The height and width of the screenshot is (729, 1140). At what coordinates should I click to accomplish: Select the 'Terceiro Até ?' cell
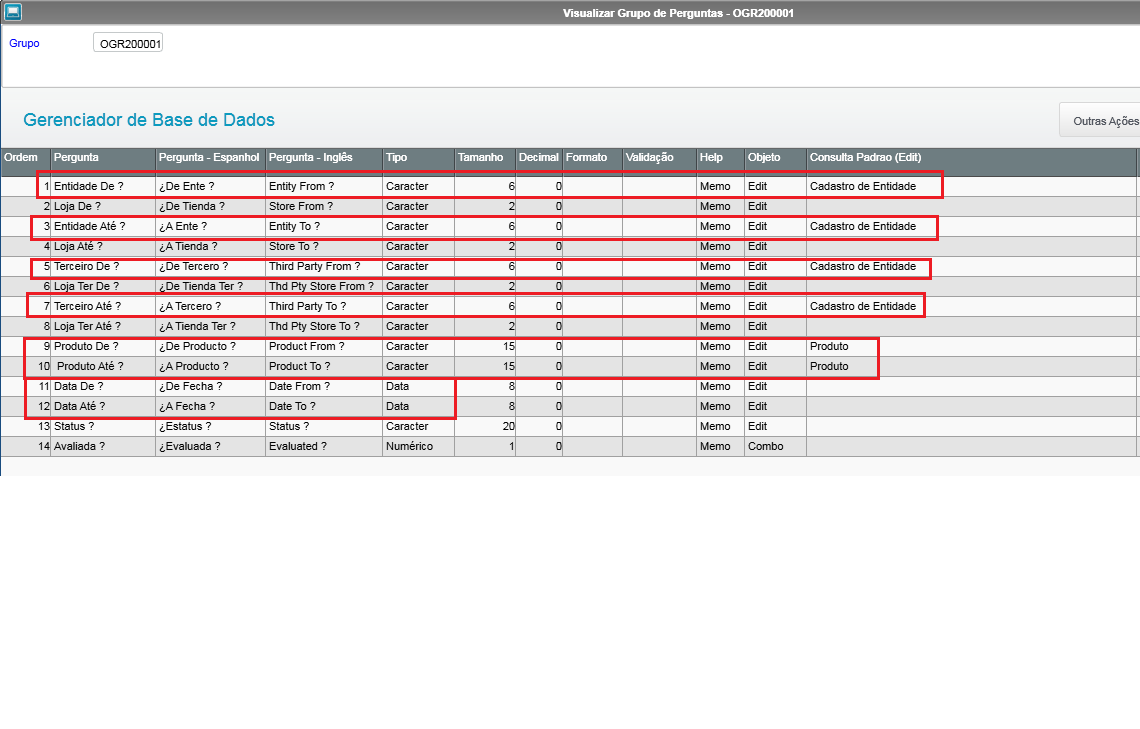103,307
